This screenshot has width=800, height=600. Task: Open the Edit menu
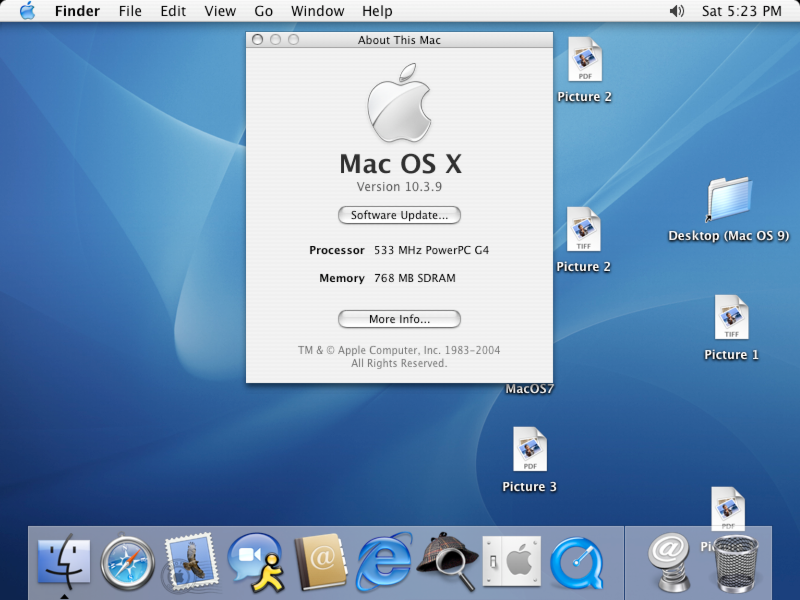click(173, 11)
